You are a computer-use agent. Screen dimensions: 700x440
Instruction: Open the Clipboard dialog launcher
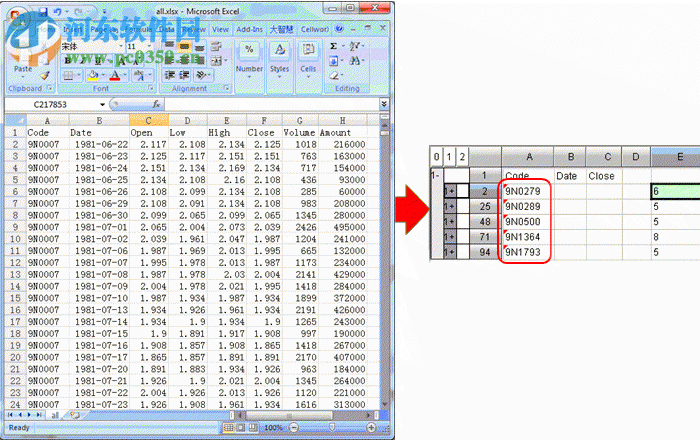click(x=50, y=88)
